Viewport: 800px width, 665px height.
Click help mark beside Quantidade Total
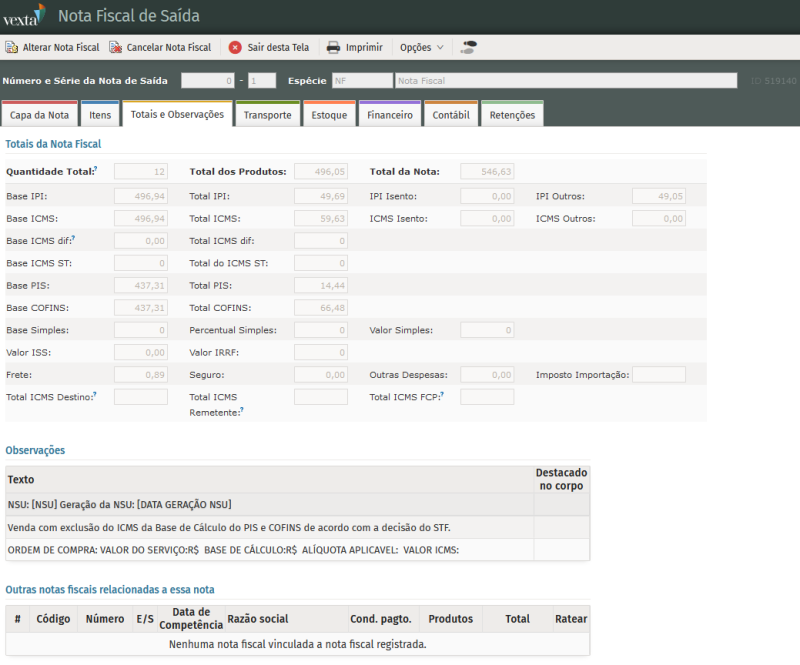tap(95, 170)
